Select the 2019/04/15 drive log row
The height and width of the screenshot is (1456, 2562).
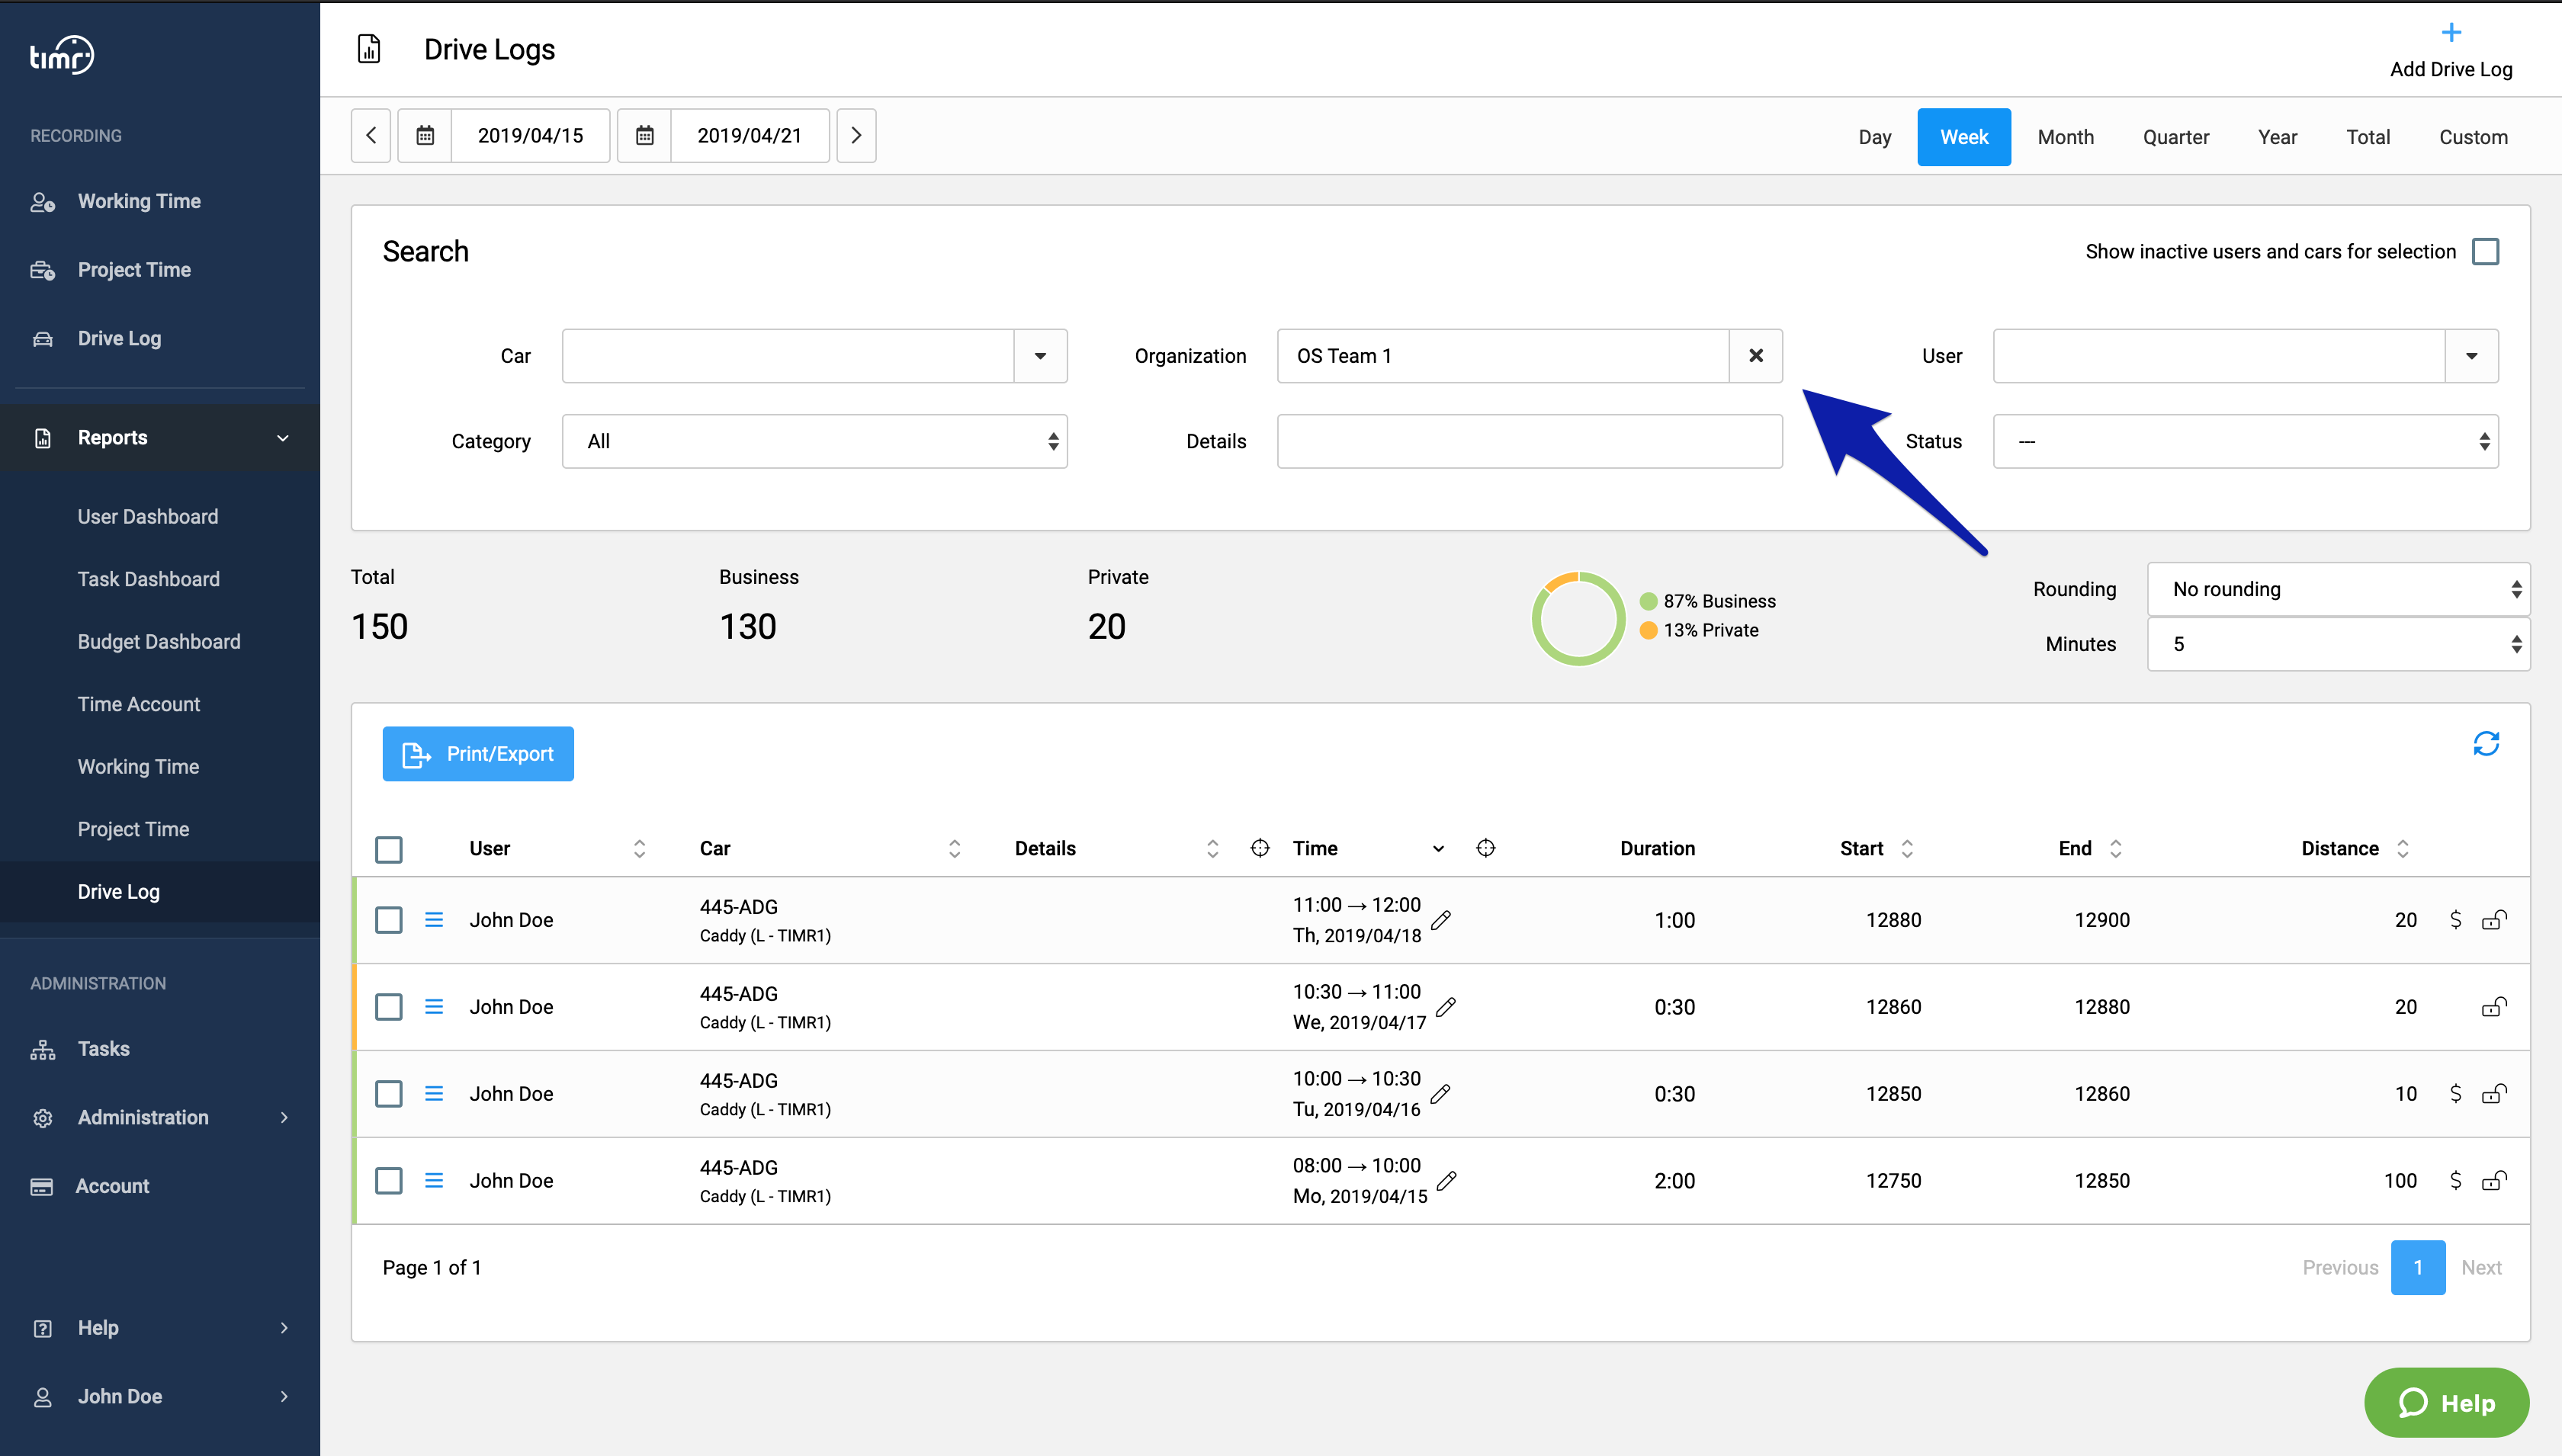[x=389, y=1181]
